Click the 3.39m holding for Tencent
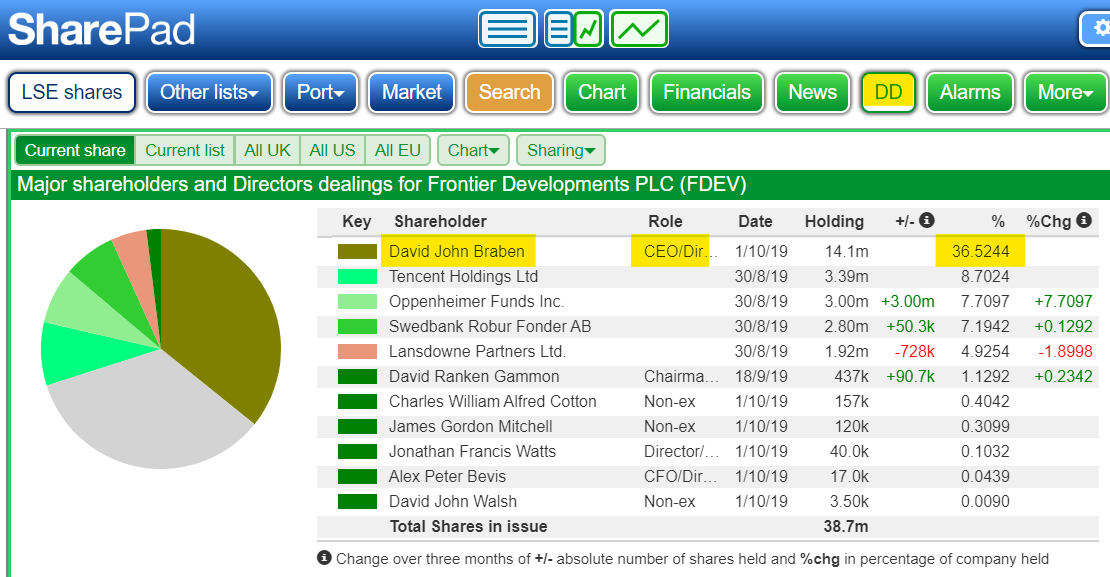Viewport: 1110px width, 577px height. (x=846, y=276)
